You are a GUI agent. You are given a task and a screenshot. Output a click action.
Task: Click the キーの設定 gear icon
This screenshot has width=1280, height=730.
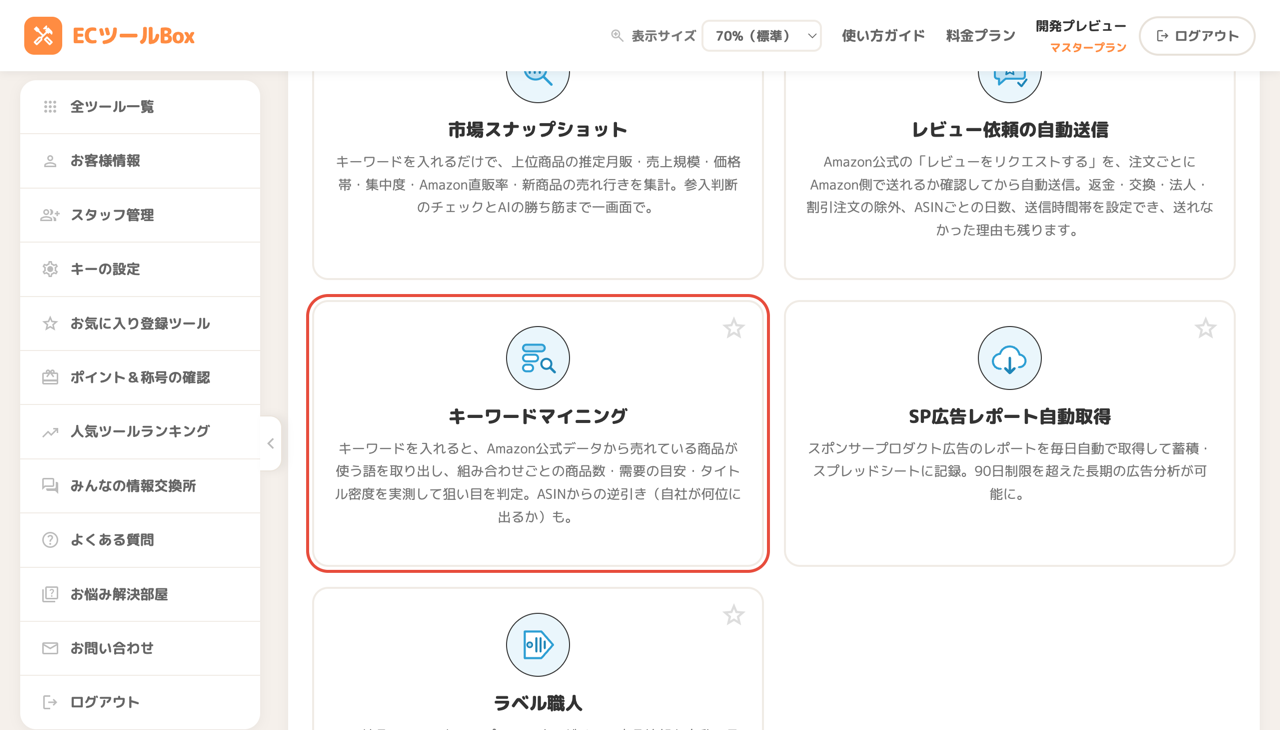click(50, 269)
